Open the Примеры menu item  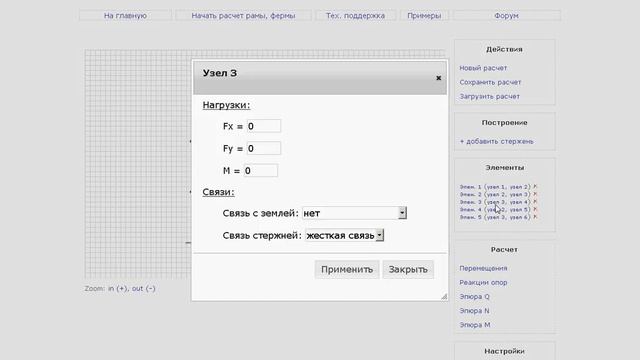424,16
